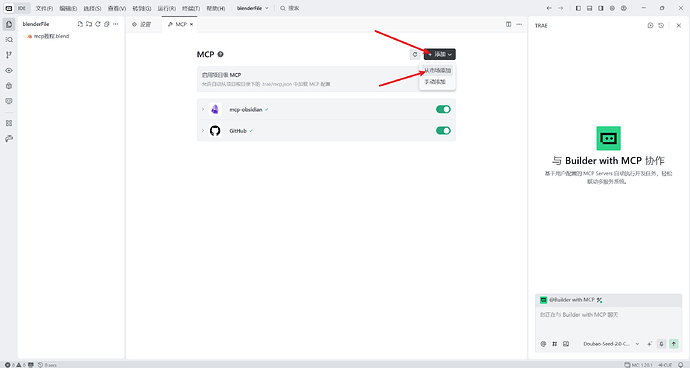Click the user account icon in title bar
Screen dimensions: 690x368
624,8
